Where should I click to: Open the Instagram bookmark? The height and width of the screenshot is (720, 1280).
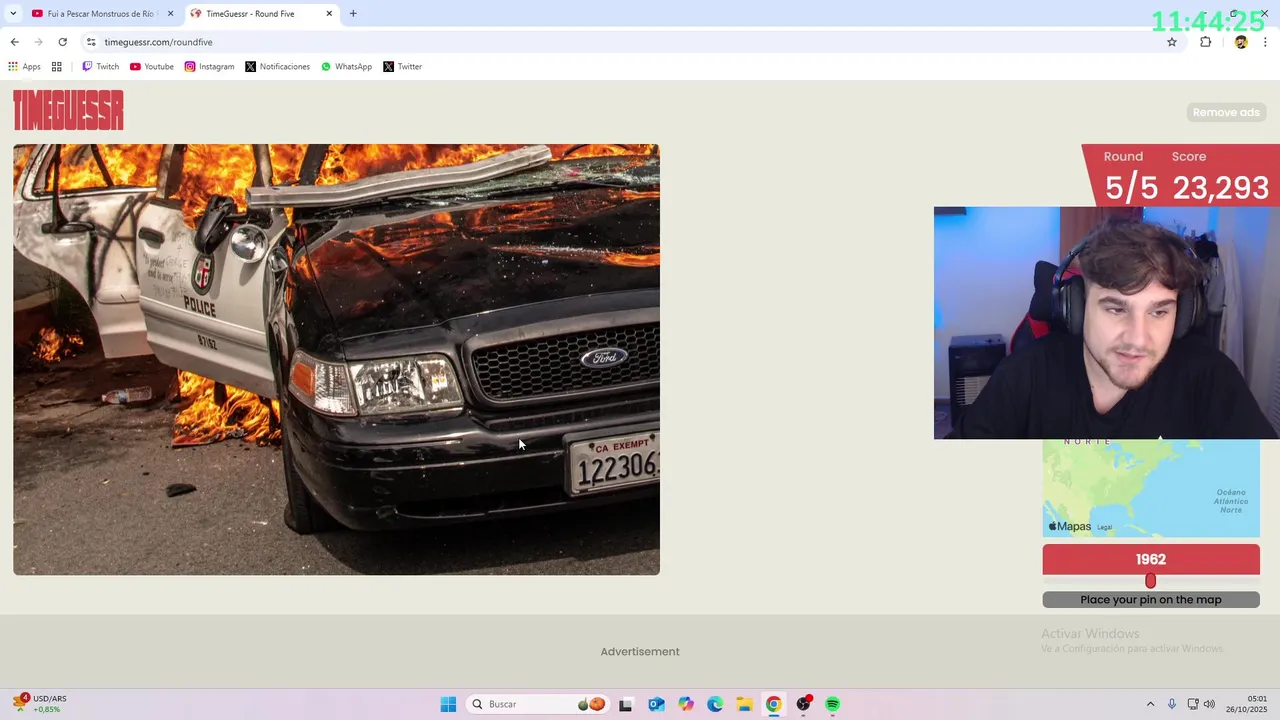(x=209, y=67)
